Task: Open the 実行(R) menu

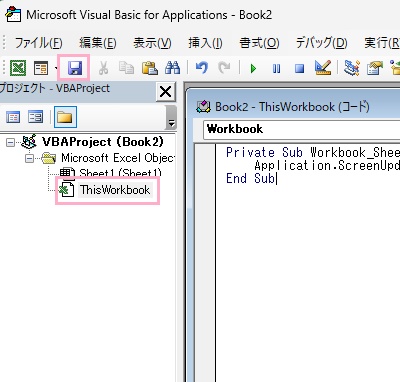Action: pos(382,43)
